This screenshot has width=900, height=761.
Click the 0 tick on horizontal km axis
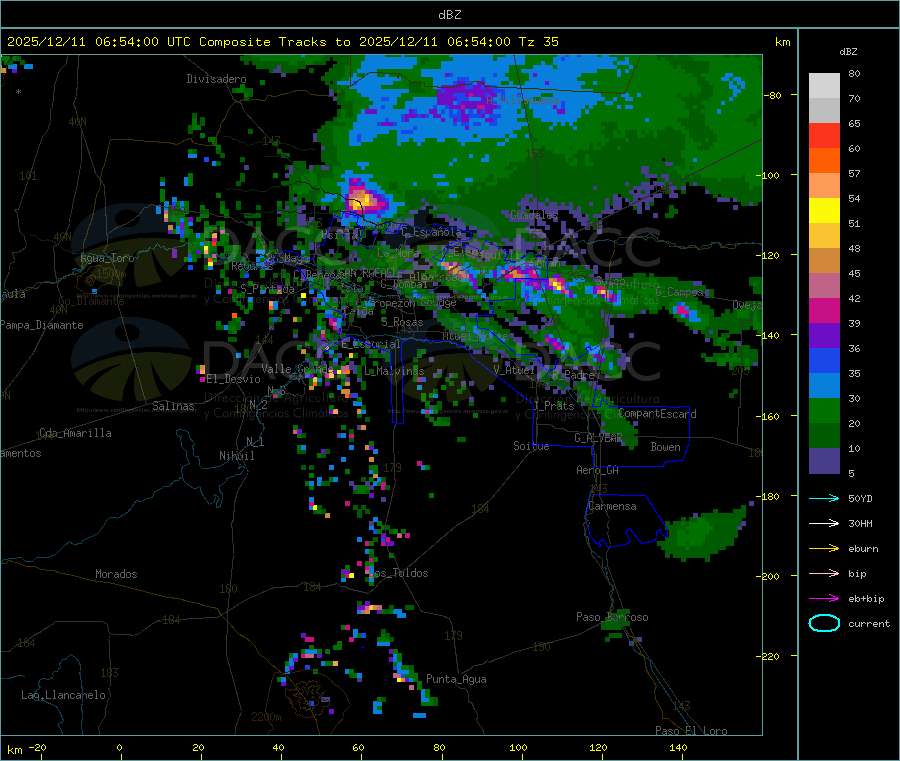[119, 747]
